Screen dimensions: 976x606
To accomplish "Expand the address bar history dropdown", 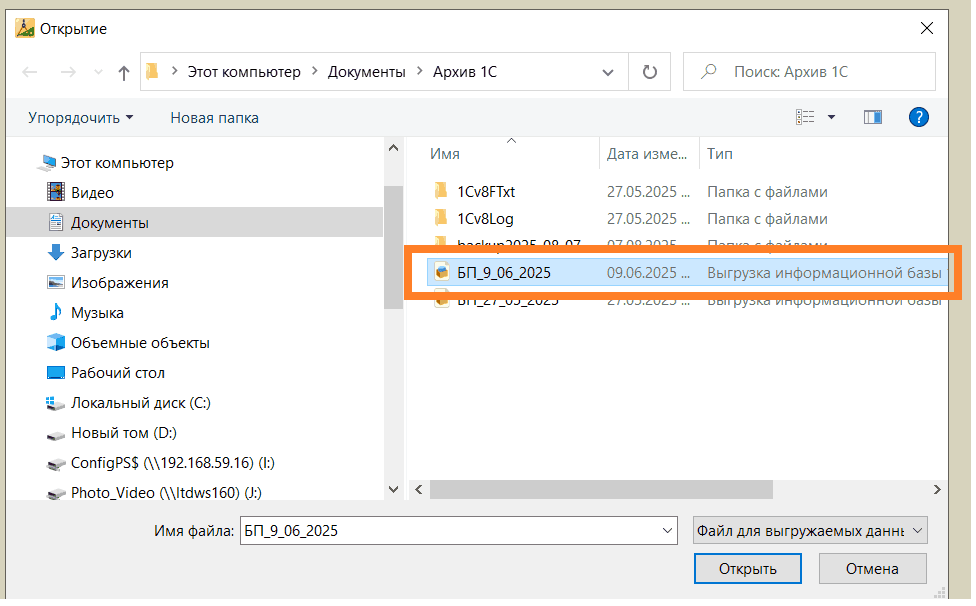I will 607,72.
